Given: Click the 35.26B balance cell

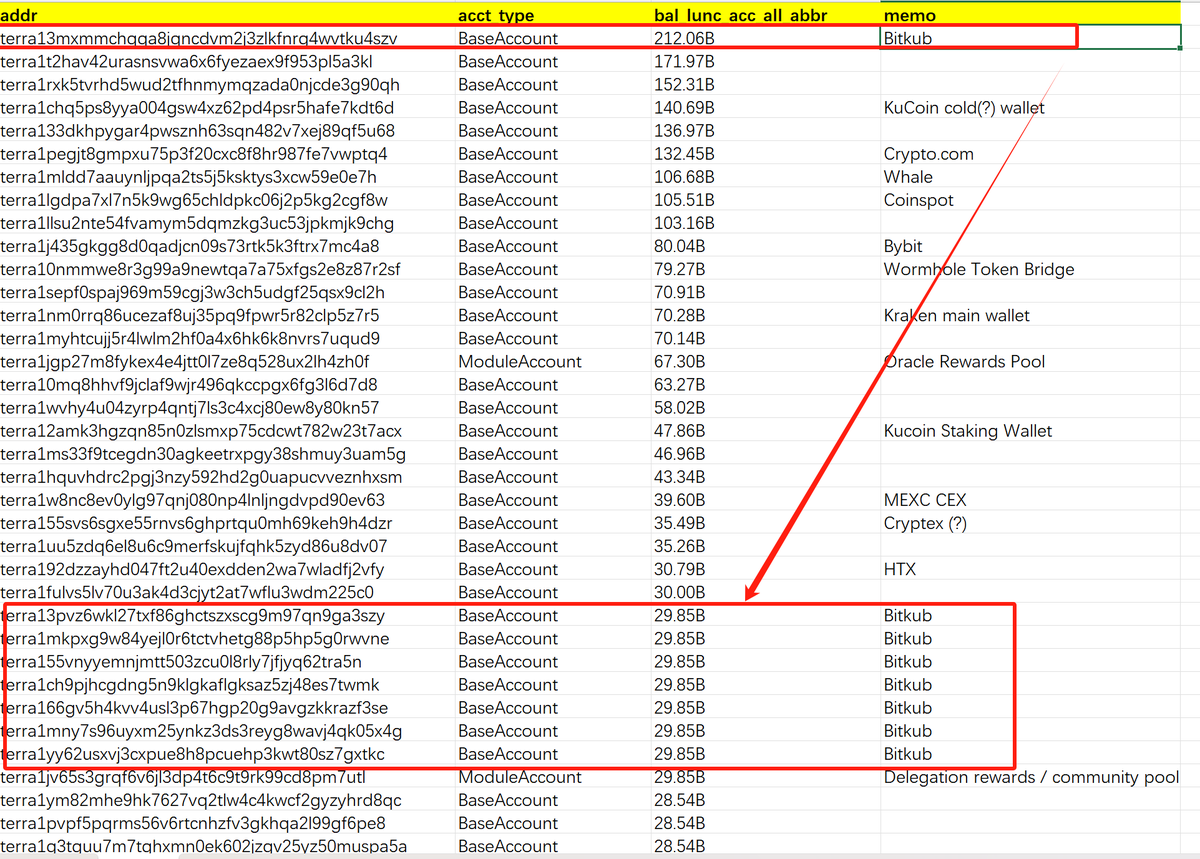Looking at the screenshot, I should (x=765, y=546).
